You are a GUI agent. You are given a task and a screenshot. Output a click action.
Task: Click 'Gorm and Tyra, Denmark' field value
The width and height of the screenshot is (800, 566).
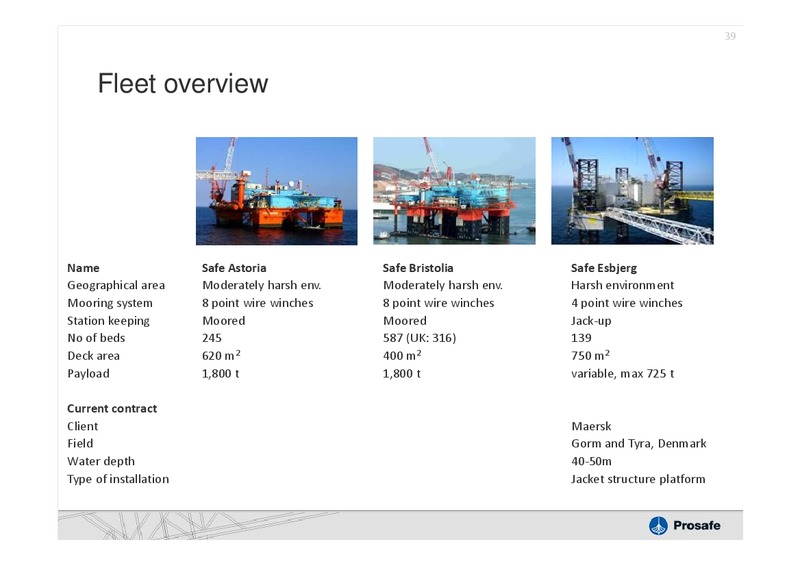tap(639, 444)
